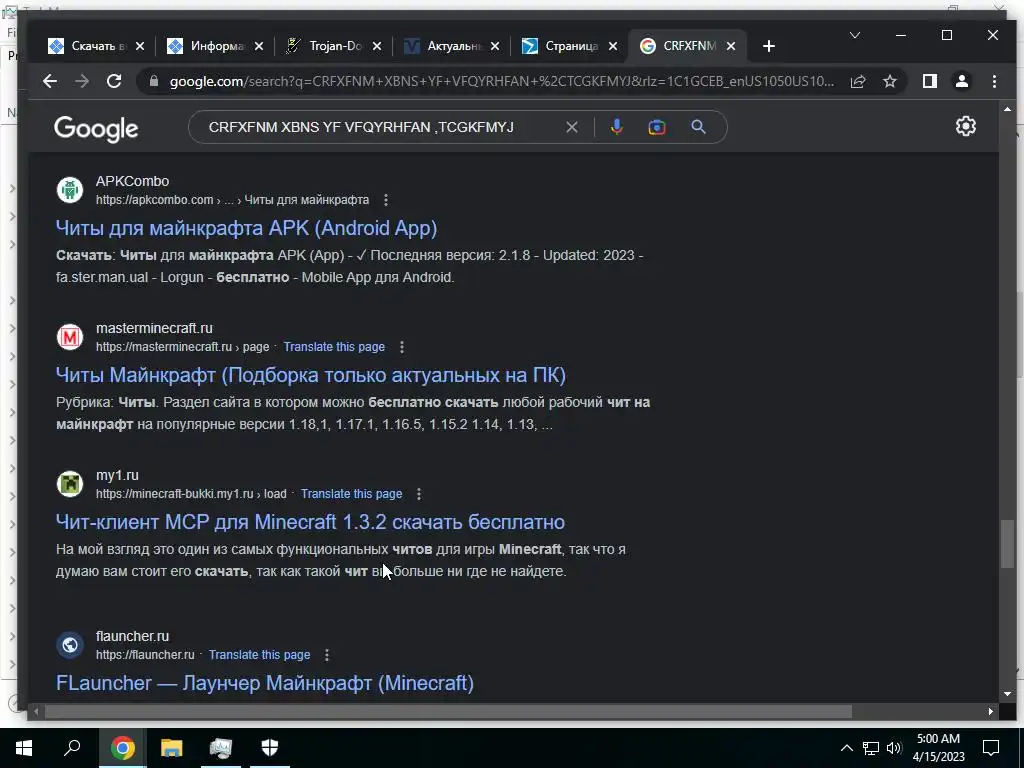The image size is (1024, 768).
Task: Click the horizontal scrollbar thumb
Action: [448, 711]
